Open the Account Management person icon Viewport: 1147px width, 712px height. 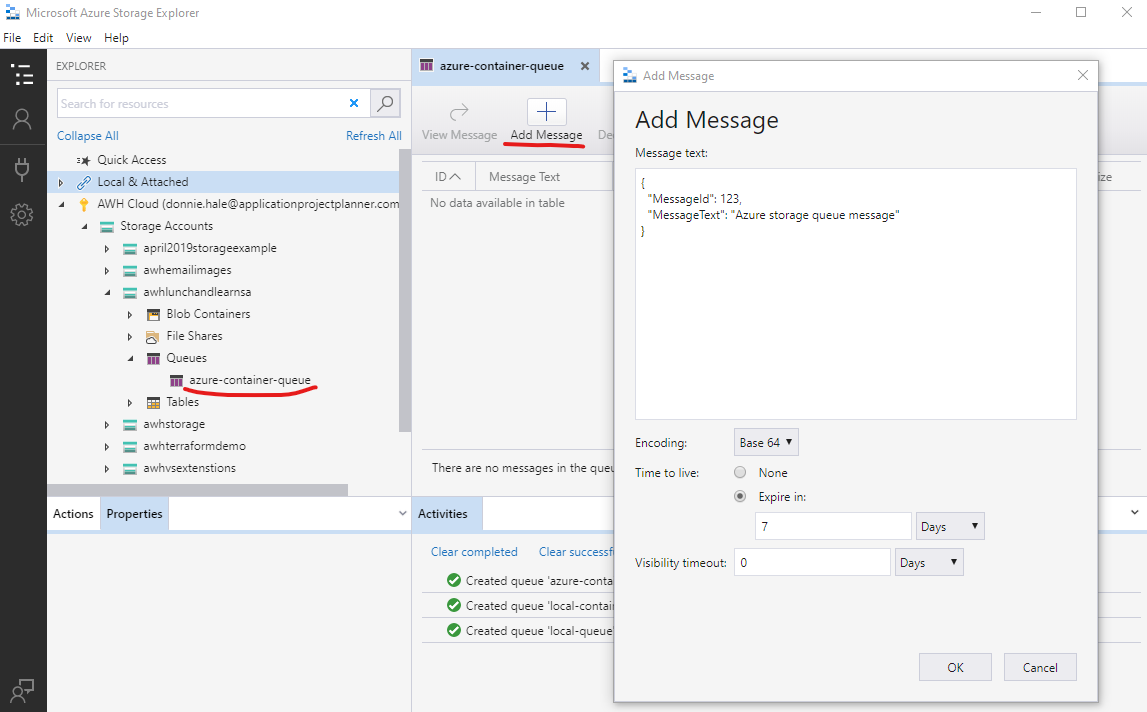(x=22, y=119)
